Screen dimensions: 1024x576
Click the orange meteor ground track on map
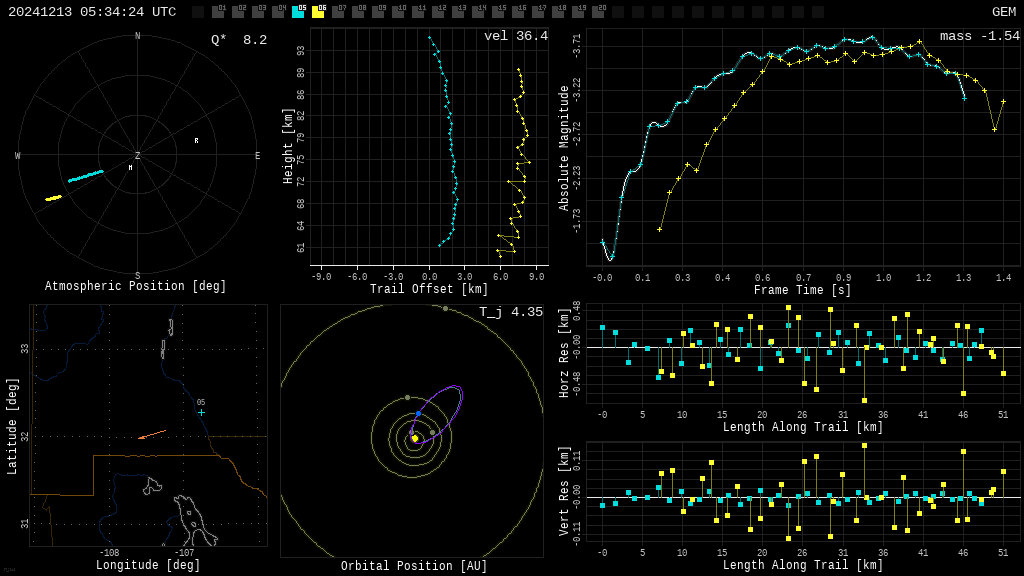pos(153,434)
